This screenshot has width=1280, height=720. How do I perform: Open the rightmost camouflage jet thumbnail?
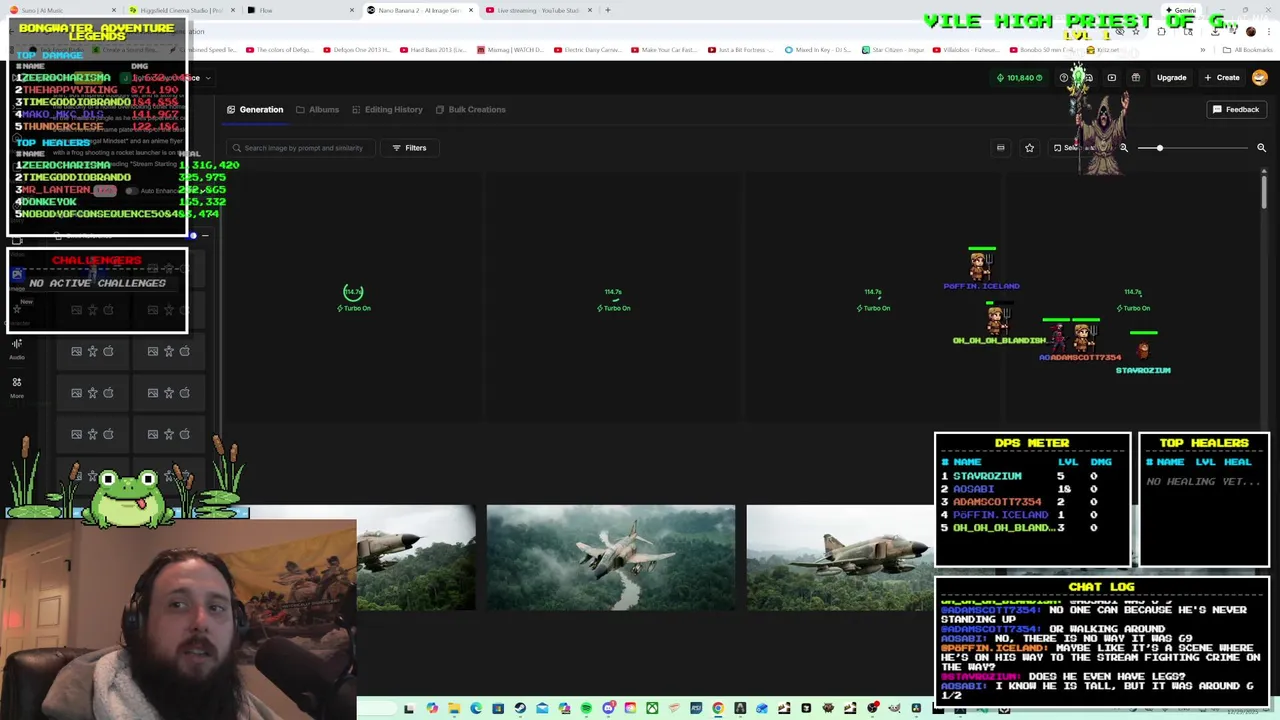pyautogui.click(x=839, y=558)
